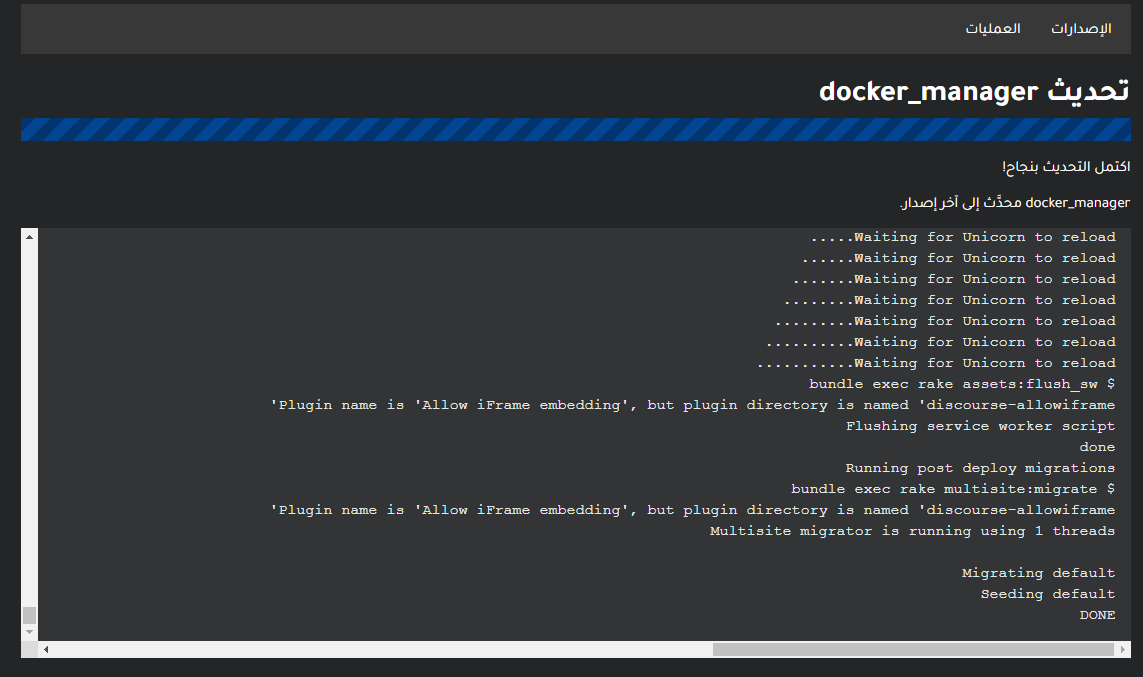Switch to the العمليات (Processes) tab
The height and width of the screenshot is (677, 1143).
pos(993,28)
